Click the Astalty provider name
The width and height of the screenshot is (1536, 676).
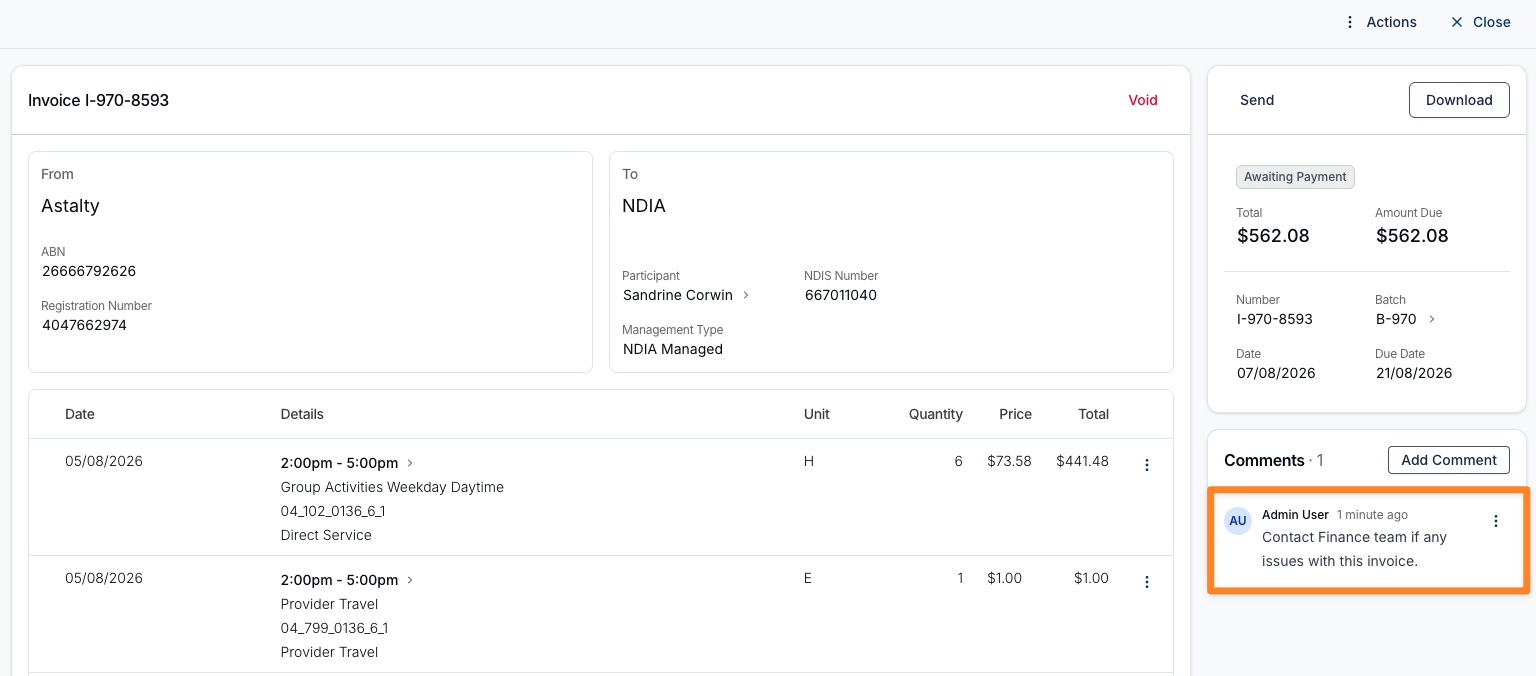point(70,206)
